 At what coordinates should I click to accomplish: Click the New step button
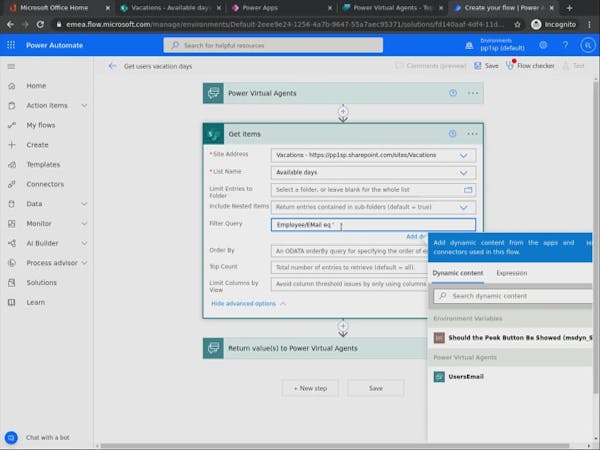(310, 388)
